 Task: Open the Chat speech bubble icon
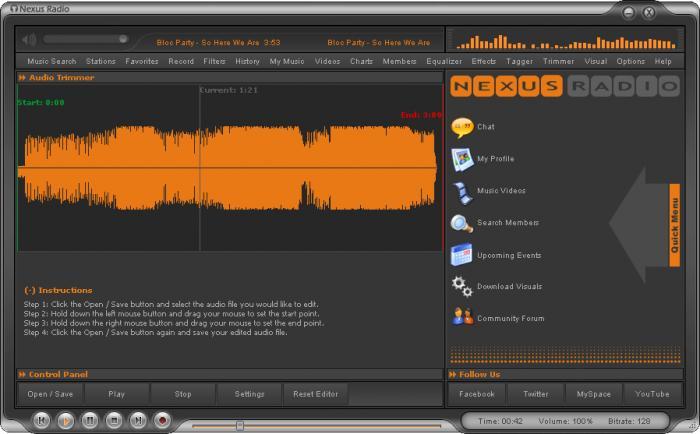click(462, 128)
